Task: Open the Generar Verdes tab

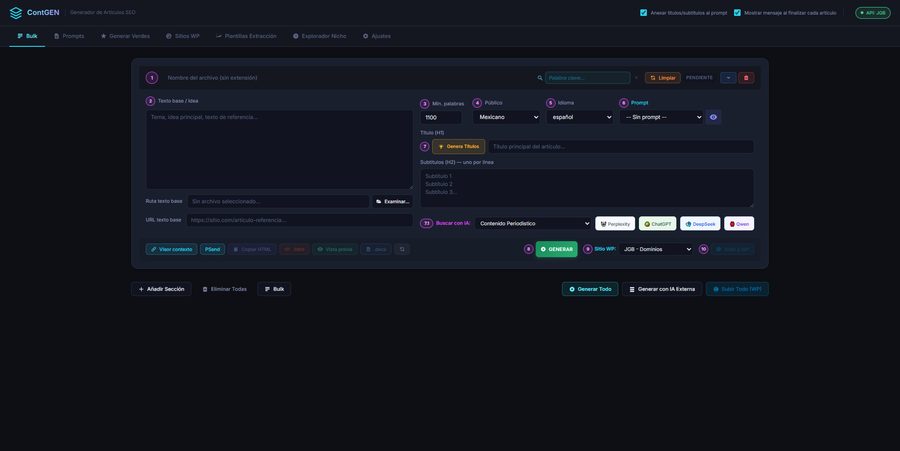Action: click(x=125, y=36)
